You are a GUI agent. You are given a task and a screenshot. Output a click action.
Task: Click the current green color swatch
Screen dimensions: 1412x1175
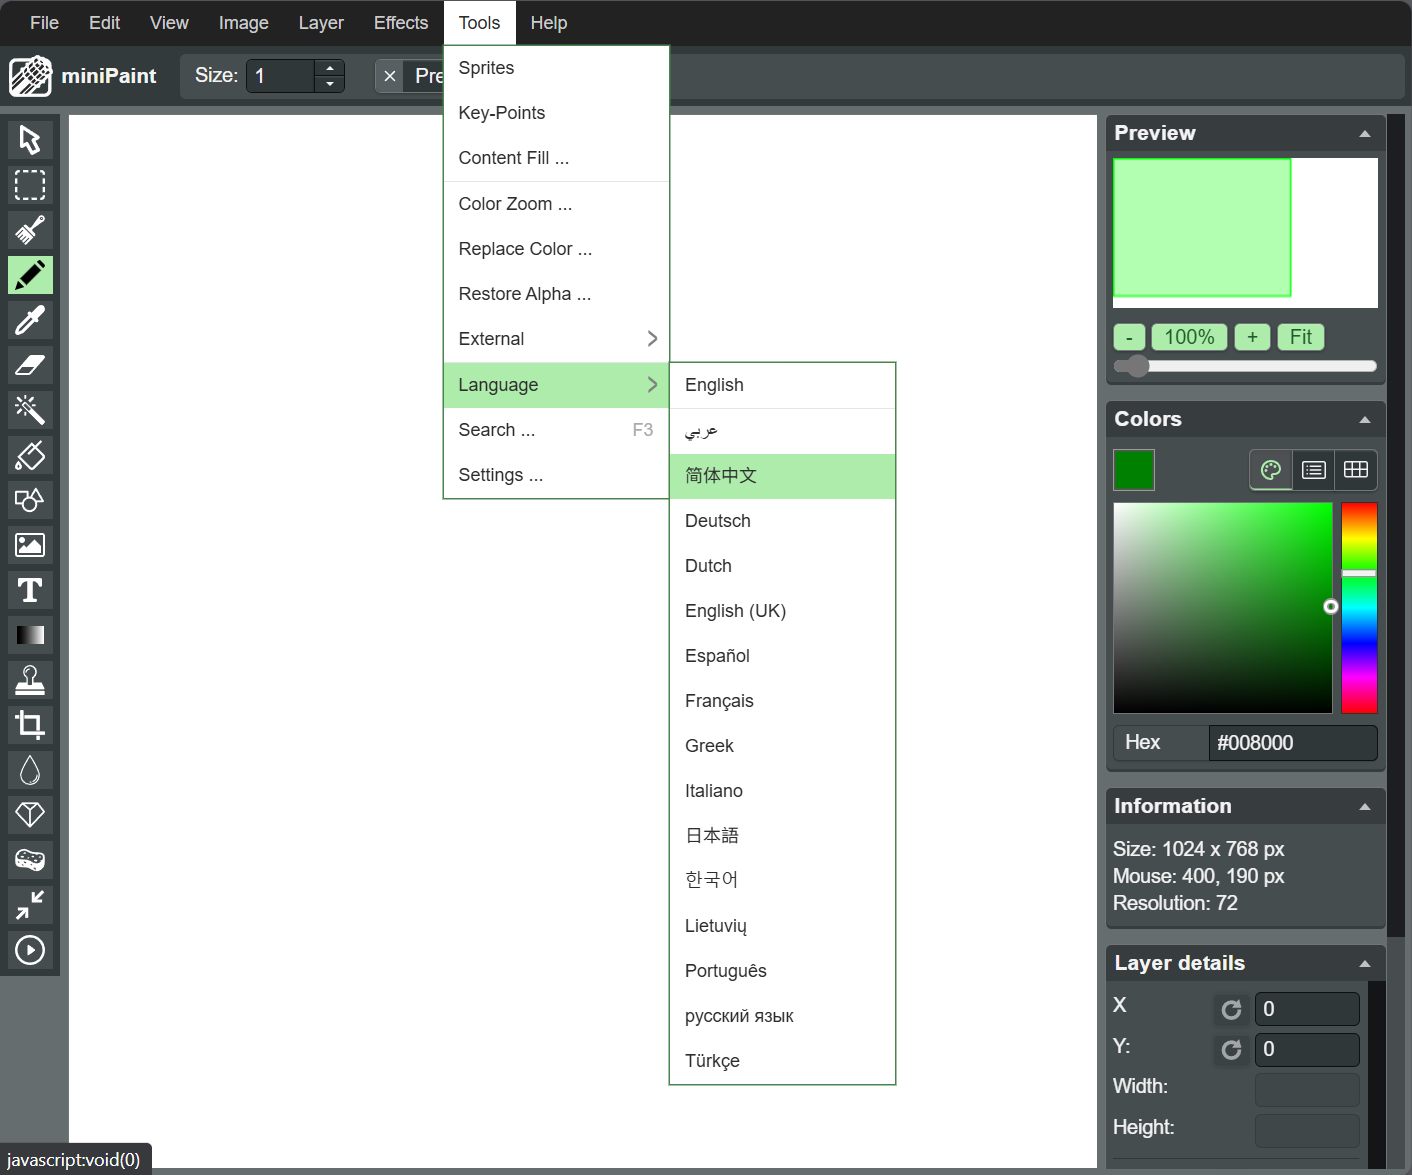1134,470
